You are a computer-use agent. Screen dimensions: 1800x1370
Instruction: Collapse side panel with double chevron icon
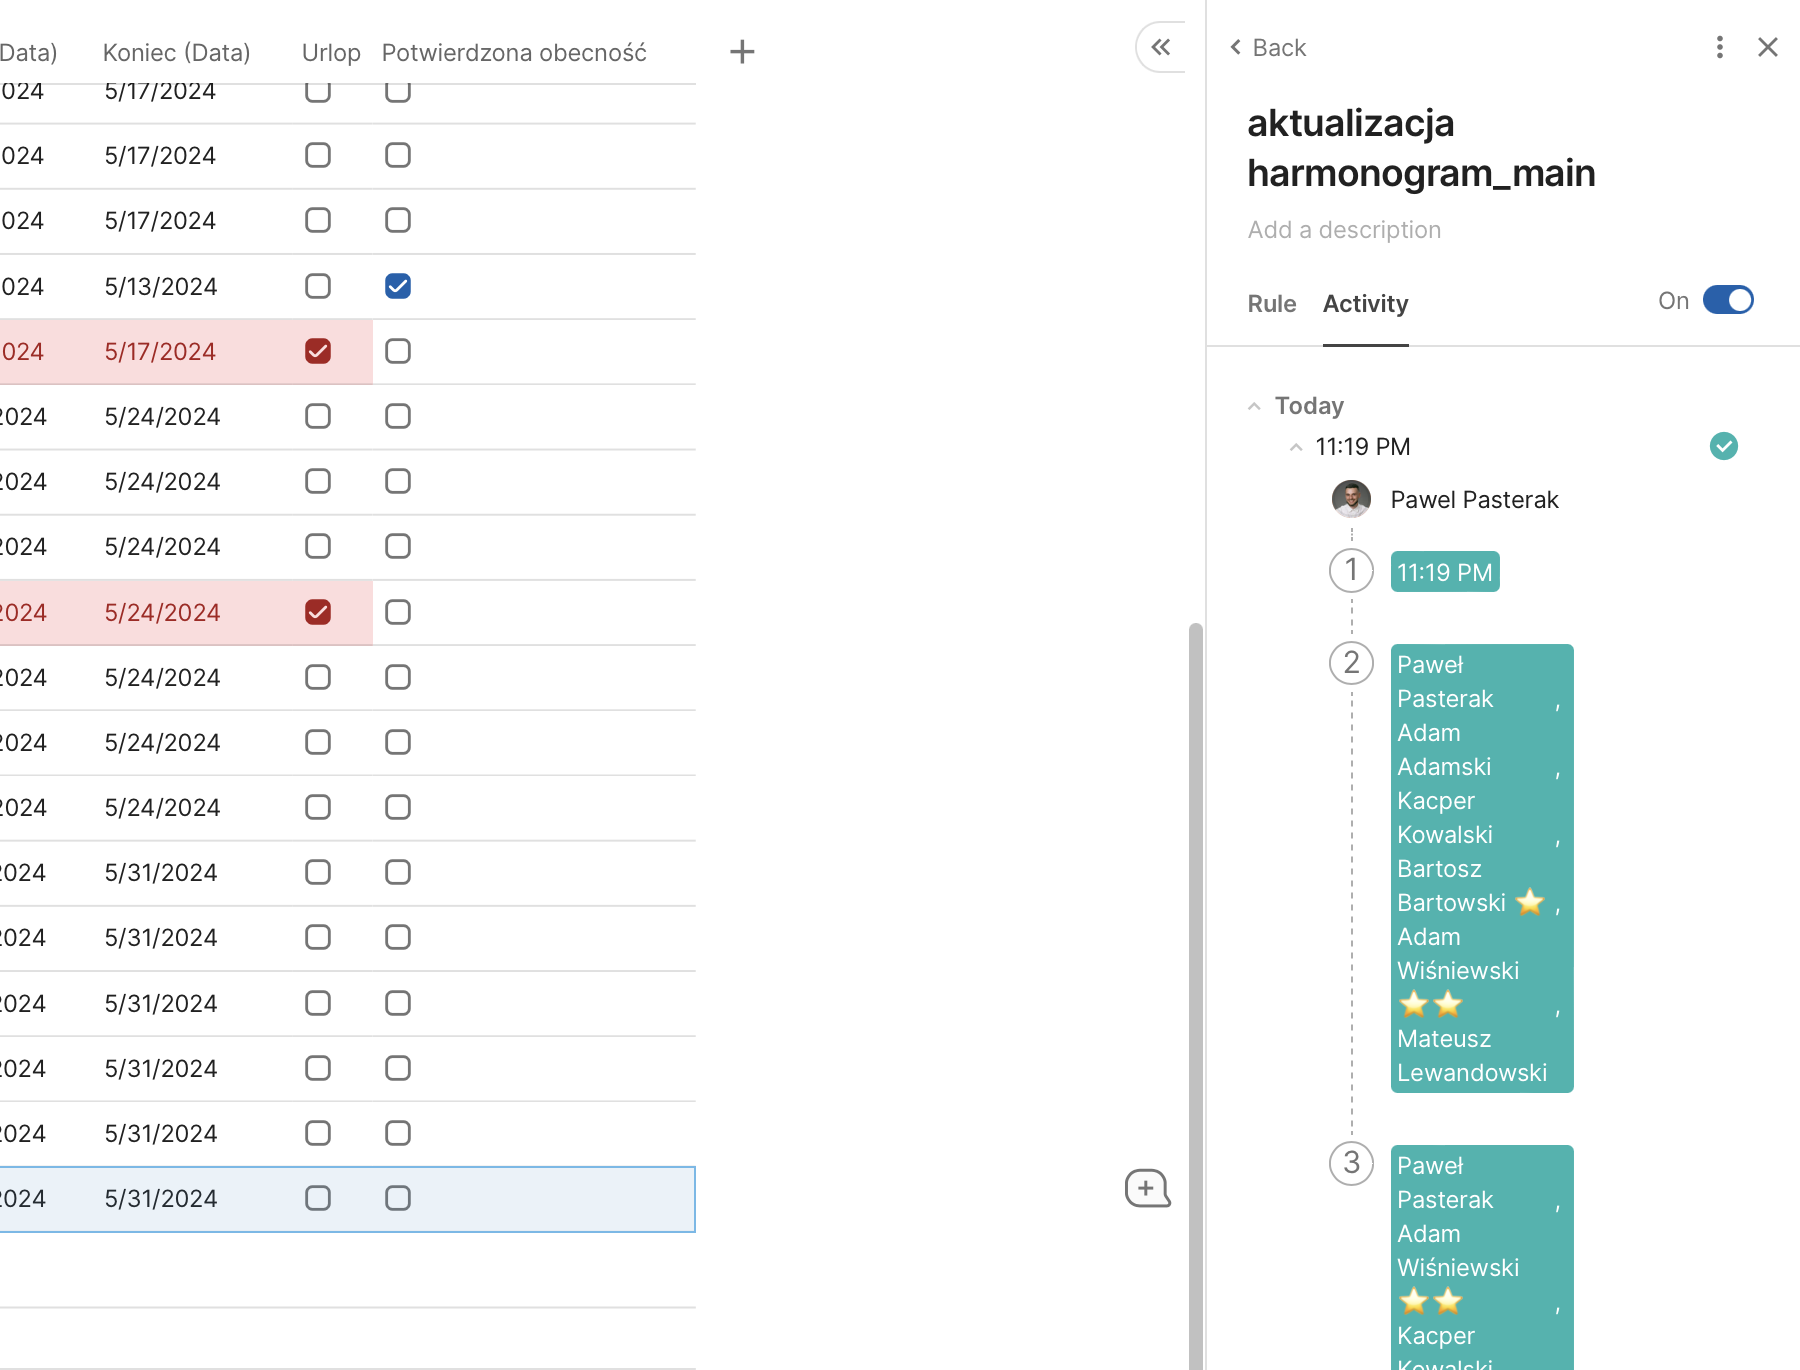[1161, 47]
